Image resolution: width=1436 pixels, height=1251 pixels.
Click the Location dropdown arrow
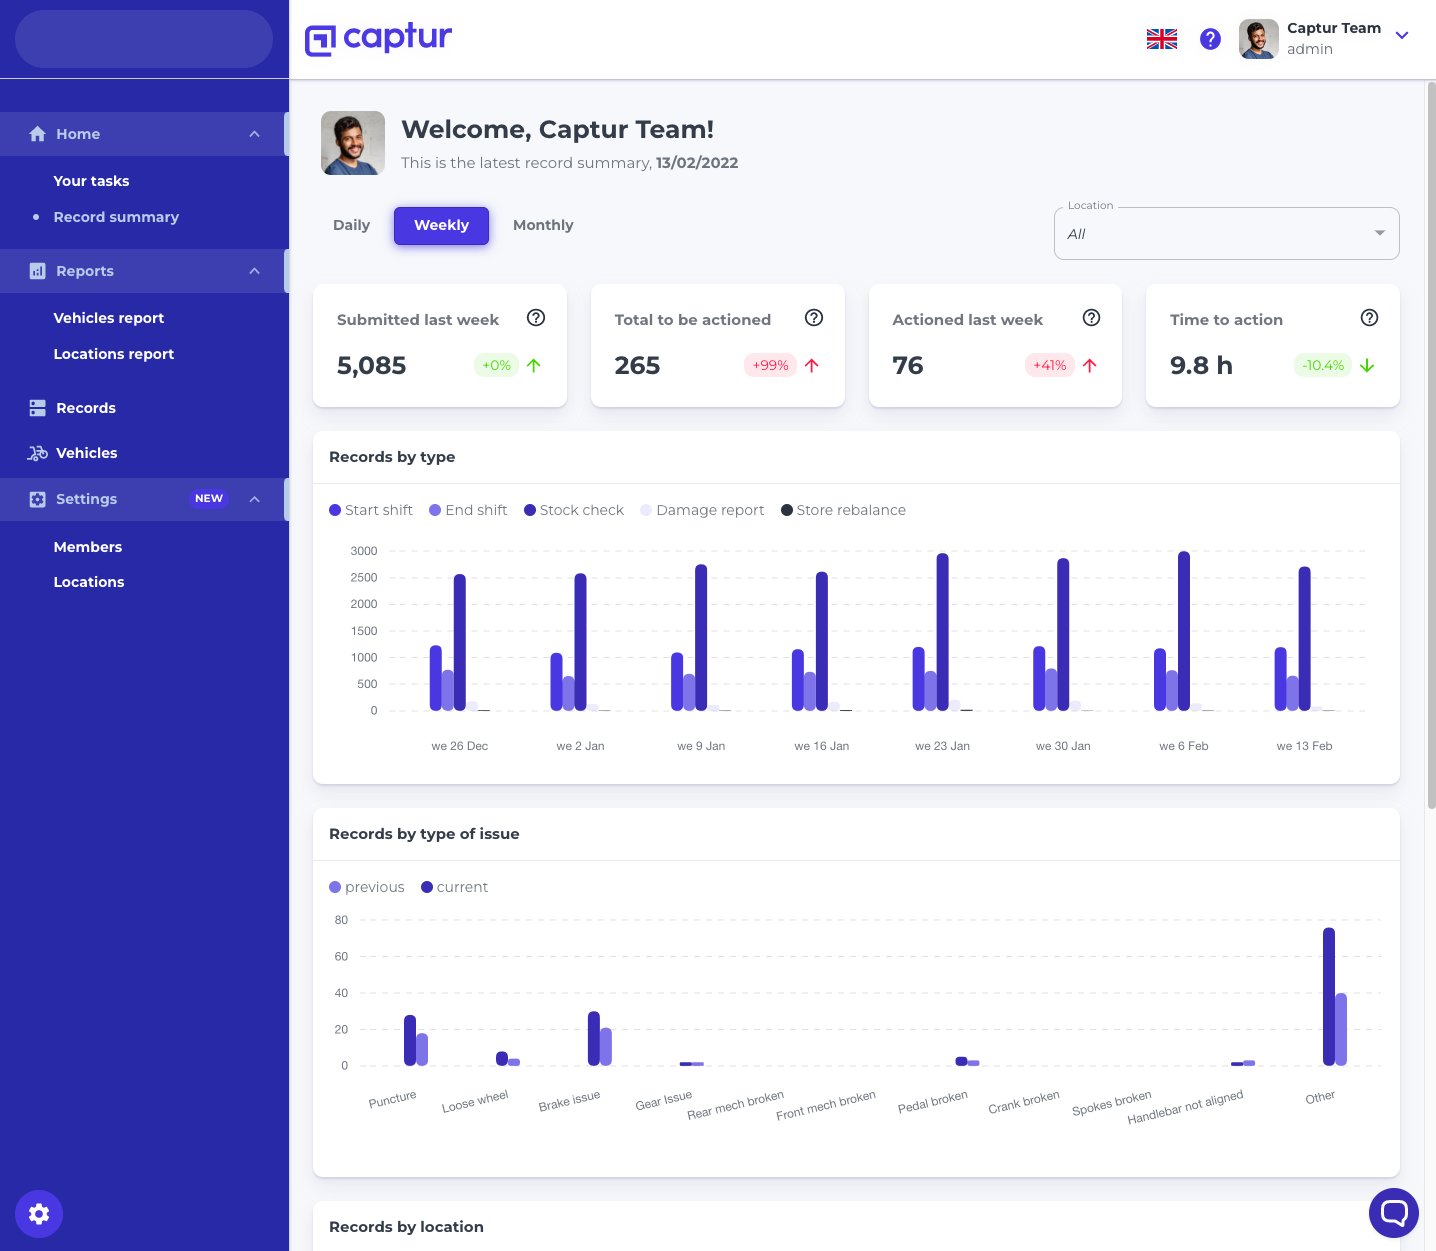pos(1380,233)
